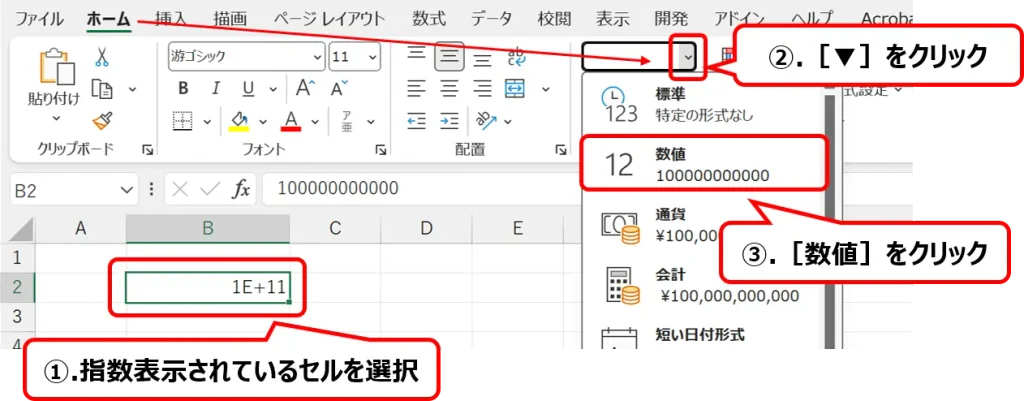The height and width of the screenshot is (401, 1024).
Task: Choose 通貨 format in the list
Action: (702, 224)
